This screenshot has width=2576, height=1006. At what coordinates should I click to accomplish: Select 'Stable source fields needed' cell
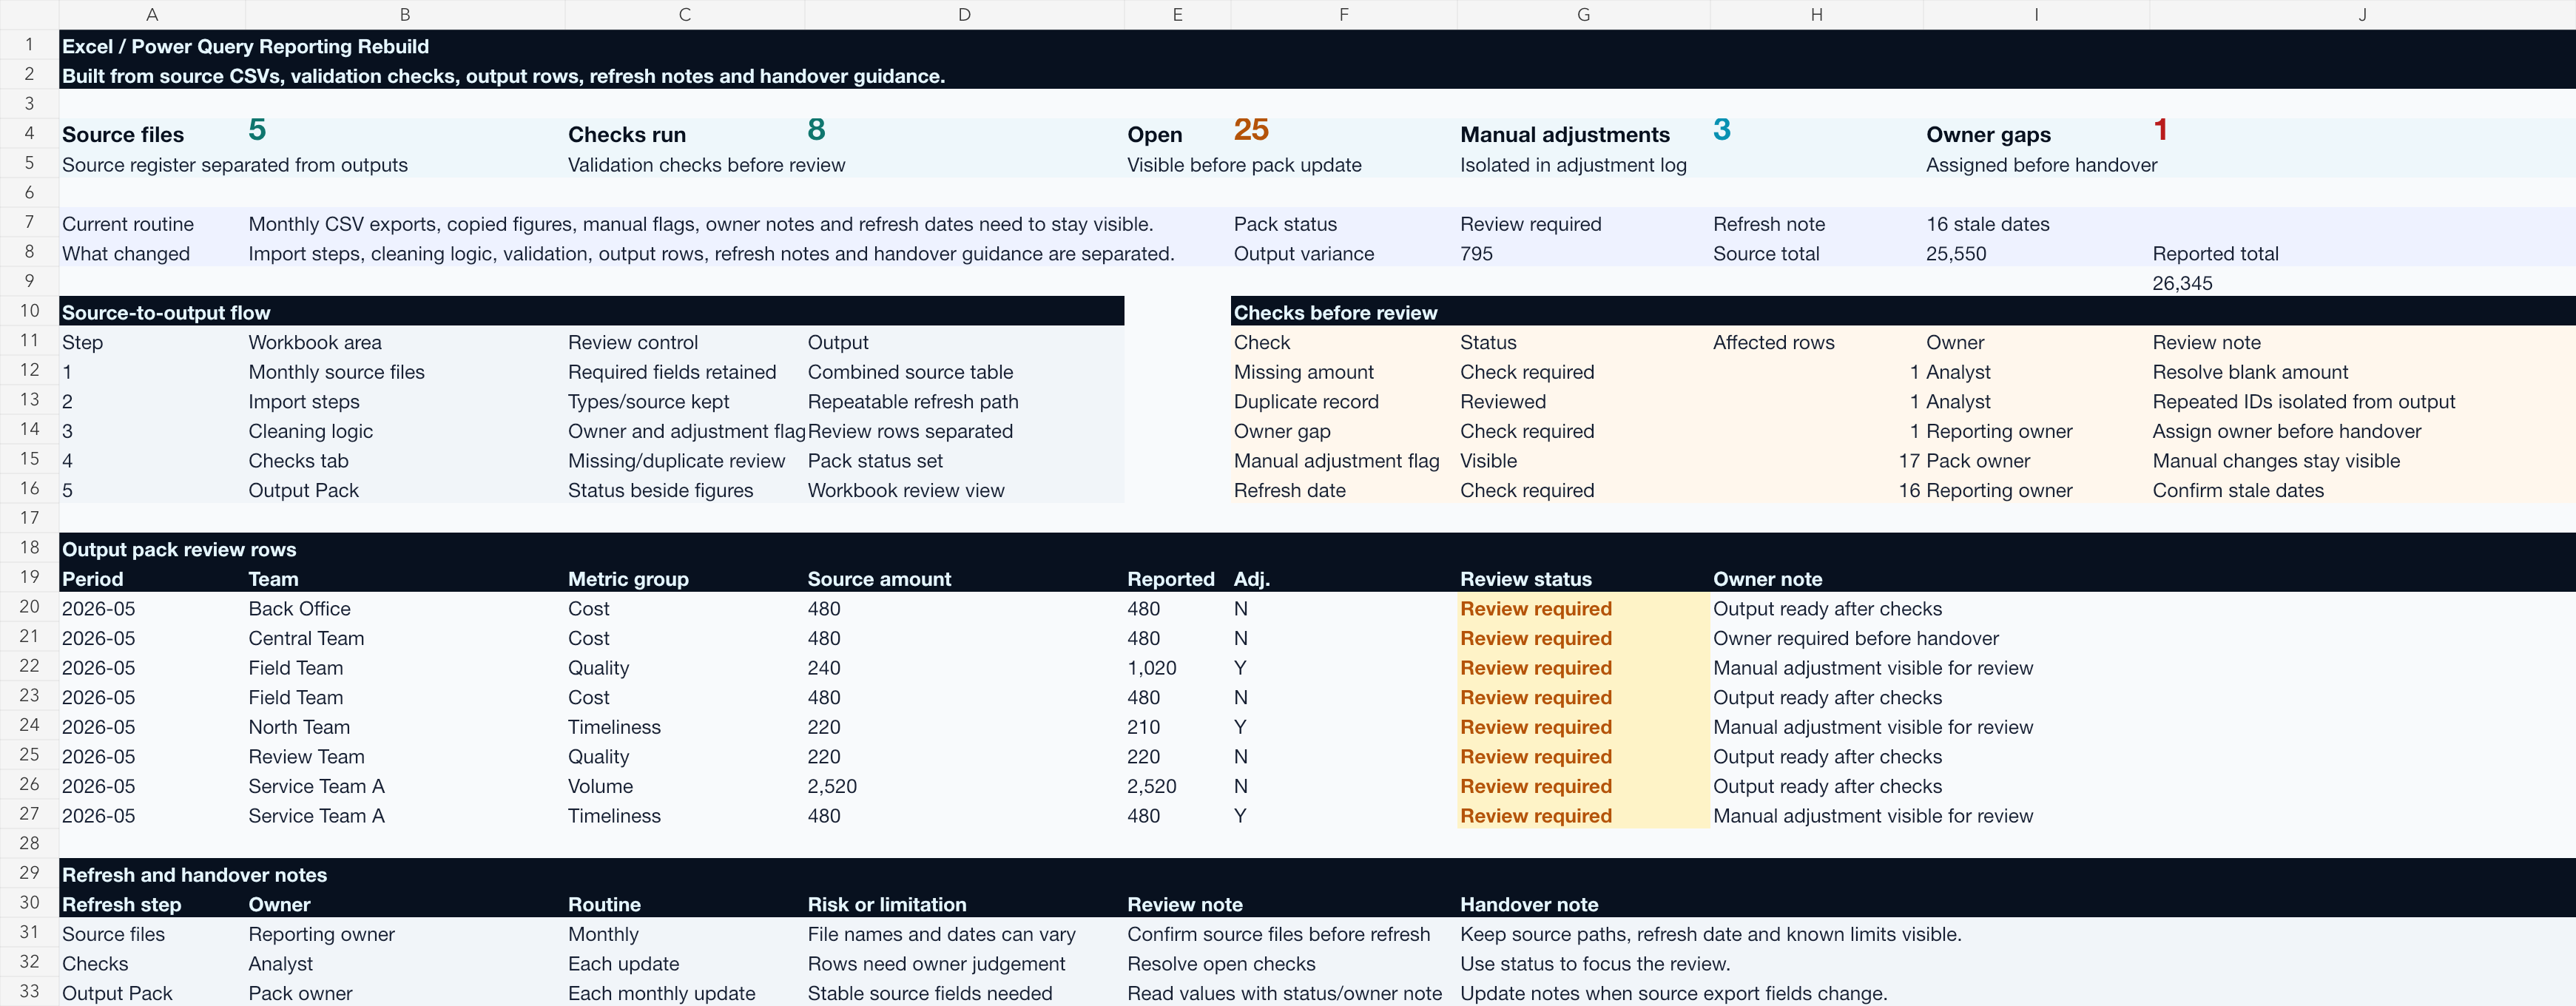point(929,993)
